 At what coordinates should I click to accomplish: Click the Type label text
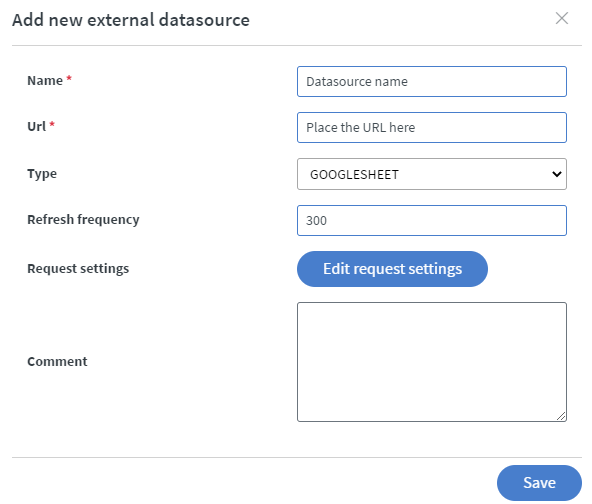pyautogui.click(x=42, y=174)
